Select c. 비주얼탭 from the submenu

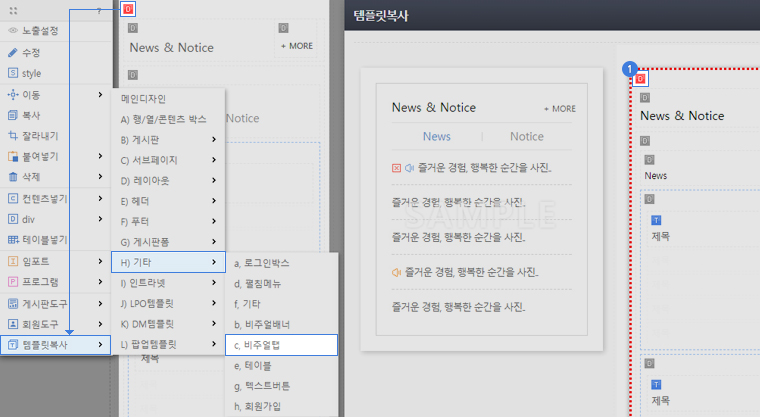(x=281, y=345)
